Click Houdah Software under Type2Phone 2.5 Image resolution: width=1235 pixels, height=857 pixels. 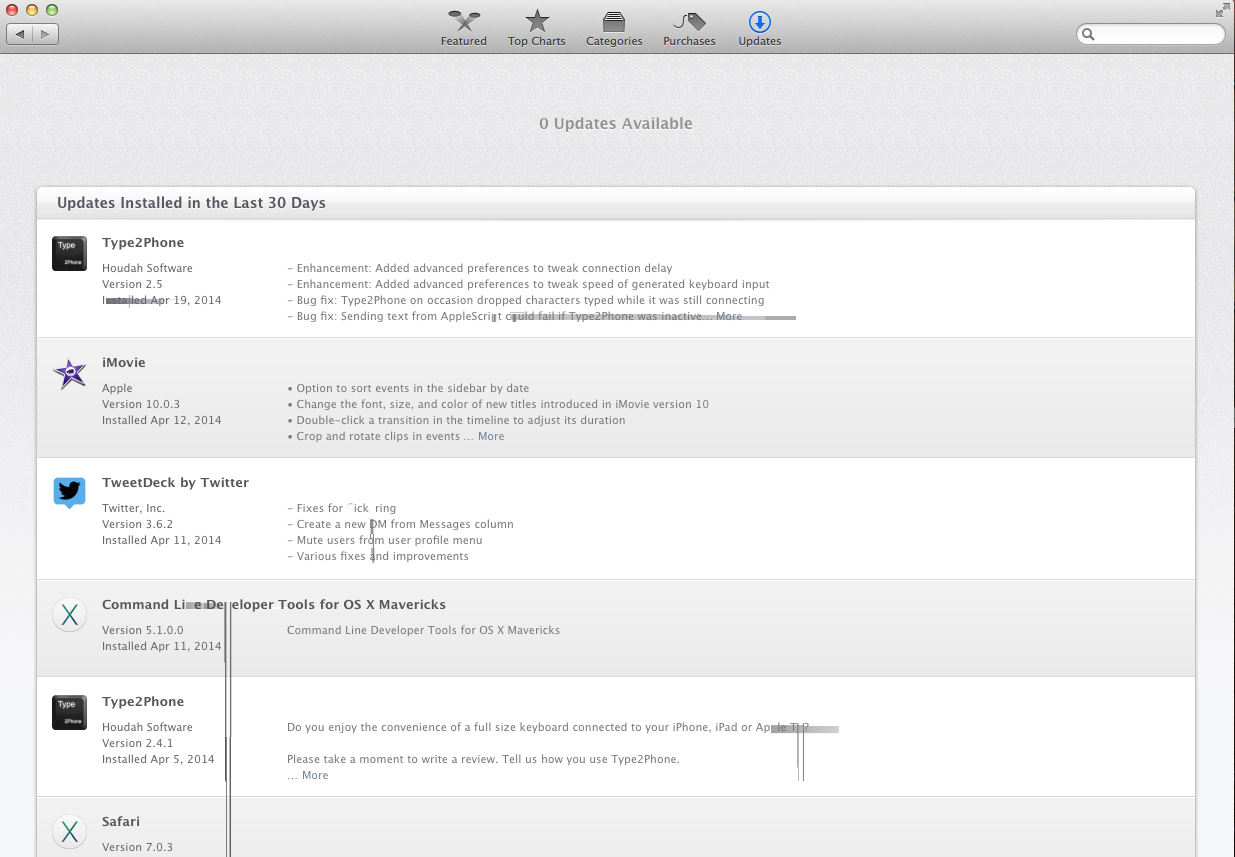pyautogui.click(x=147, y=268)
